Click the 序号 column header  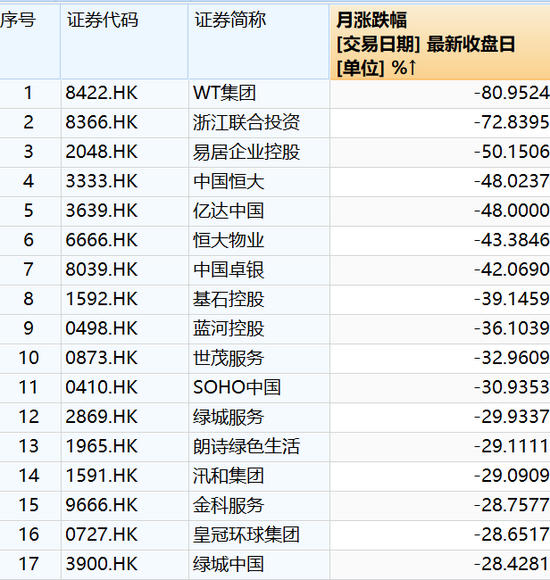[x=30, y=42]
